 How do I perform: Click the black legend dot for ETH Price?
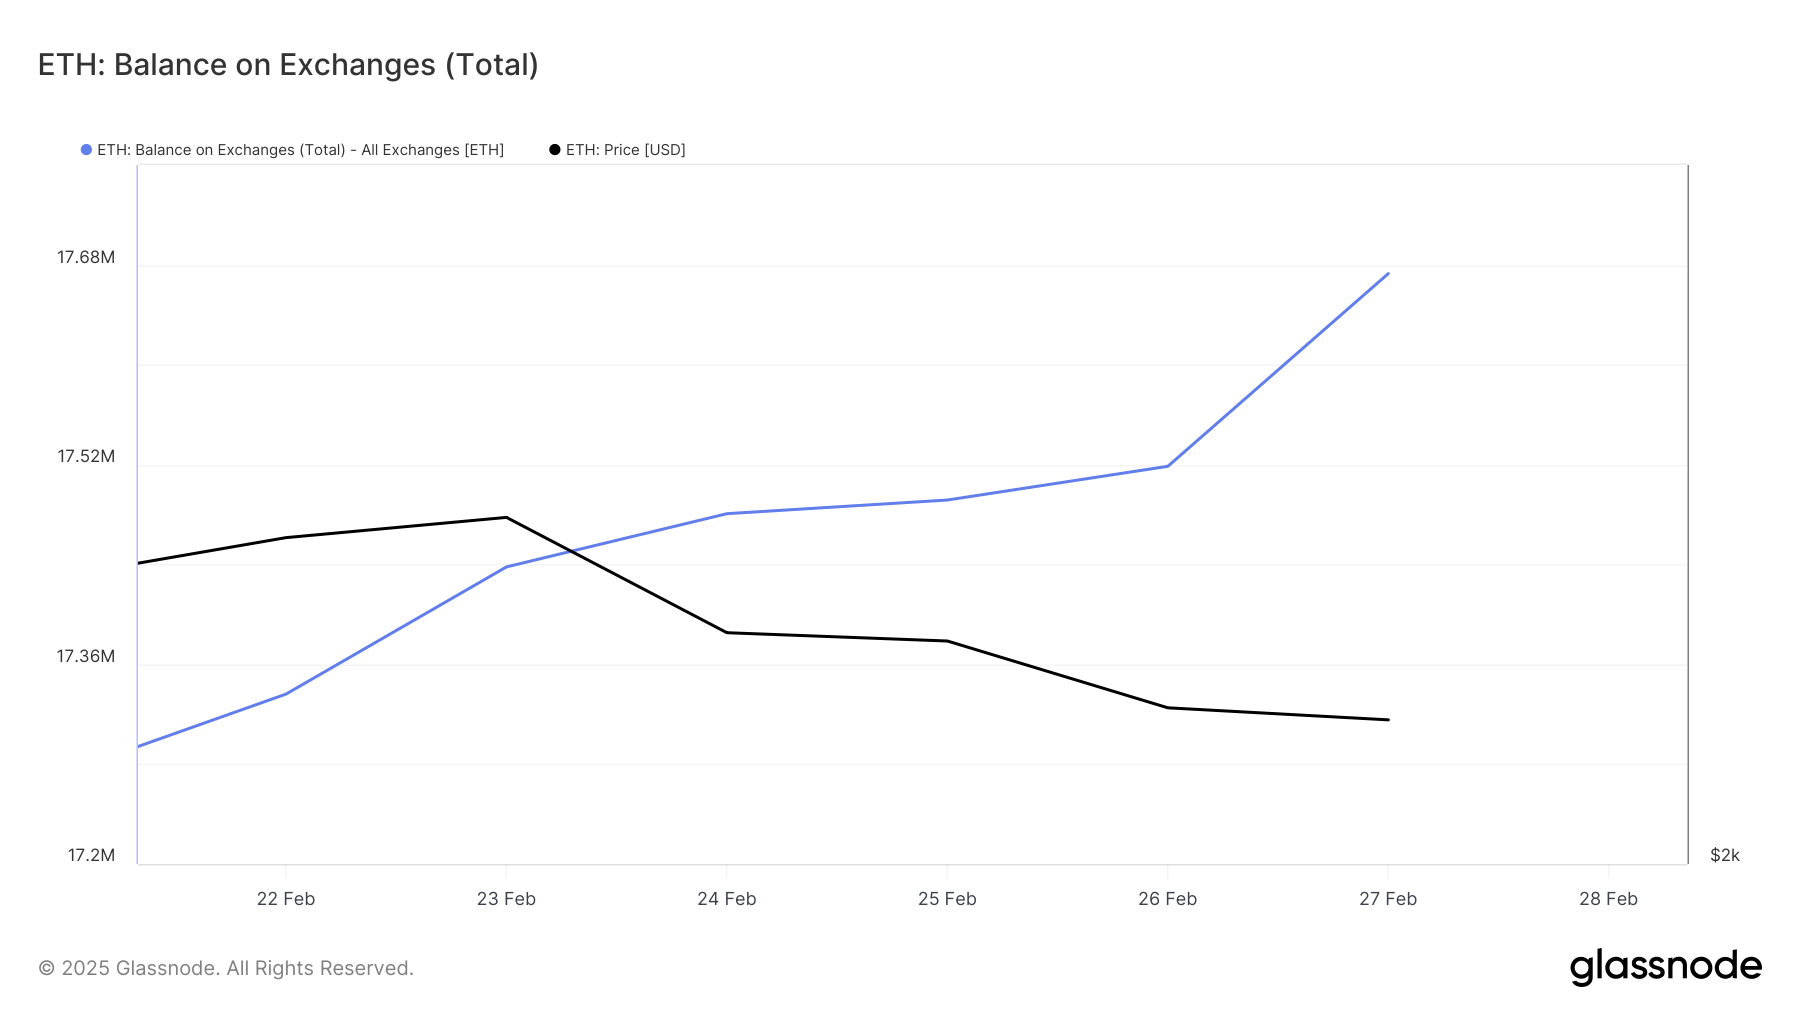click(x=555, y=150)
